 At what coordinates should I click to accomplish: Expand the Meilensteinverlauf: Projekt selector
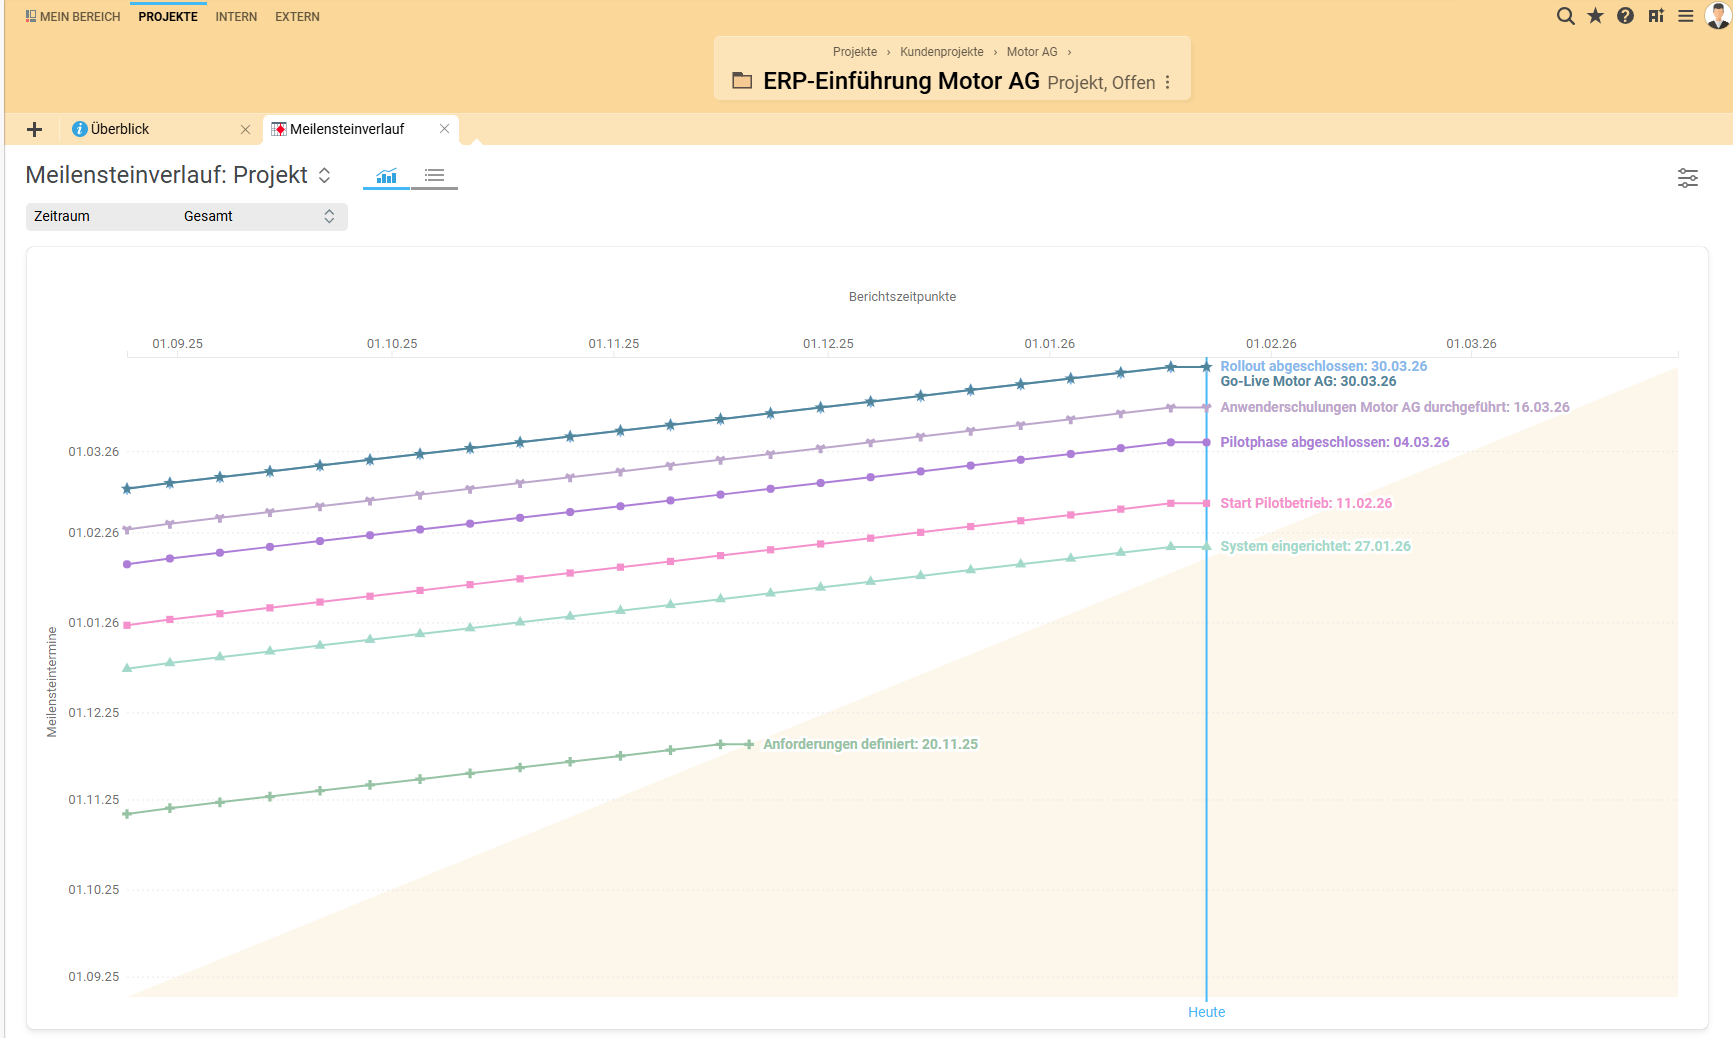tap(324, 175)
